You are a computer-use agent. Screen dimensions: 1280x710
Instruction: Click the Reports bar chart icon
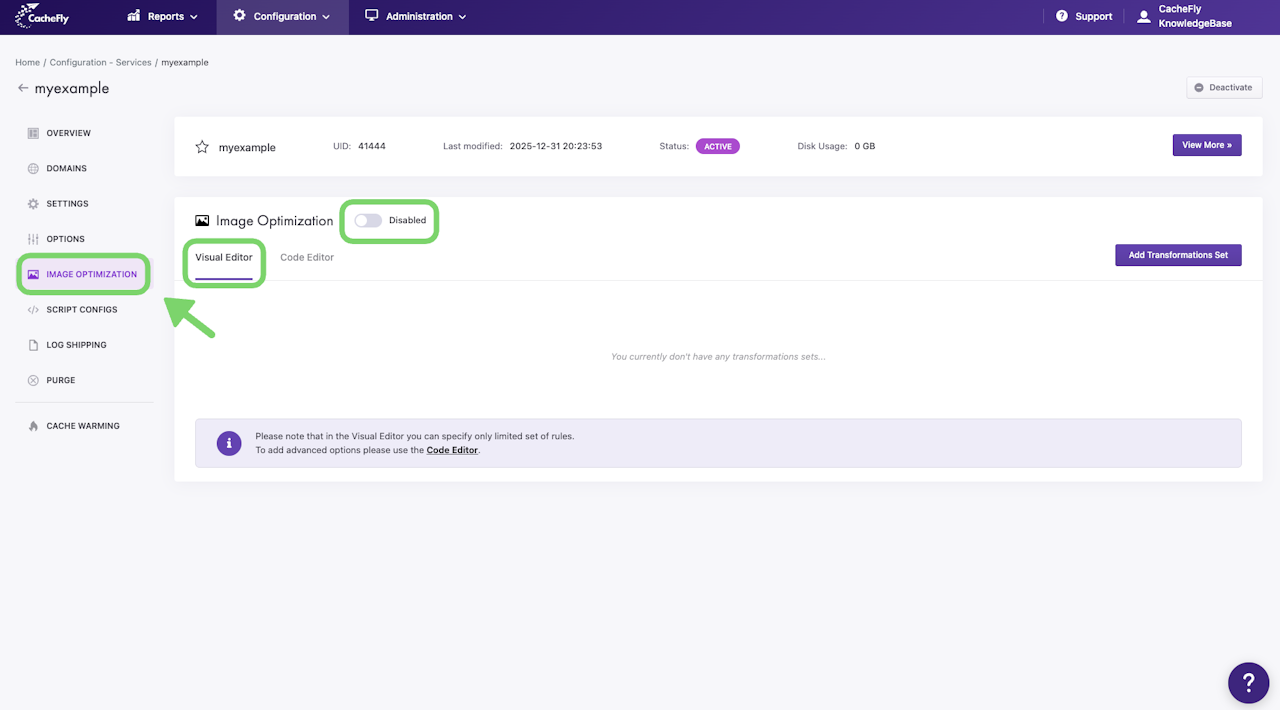(134, 16)
